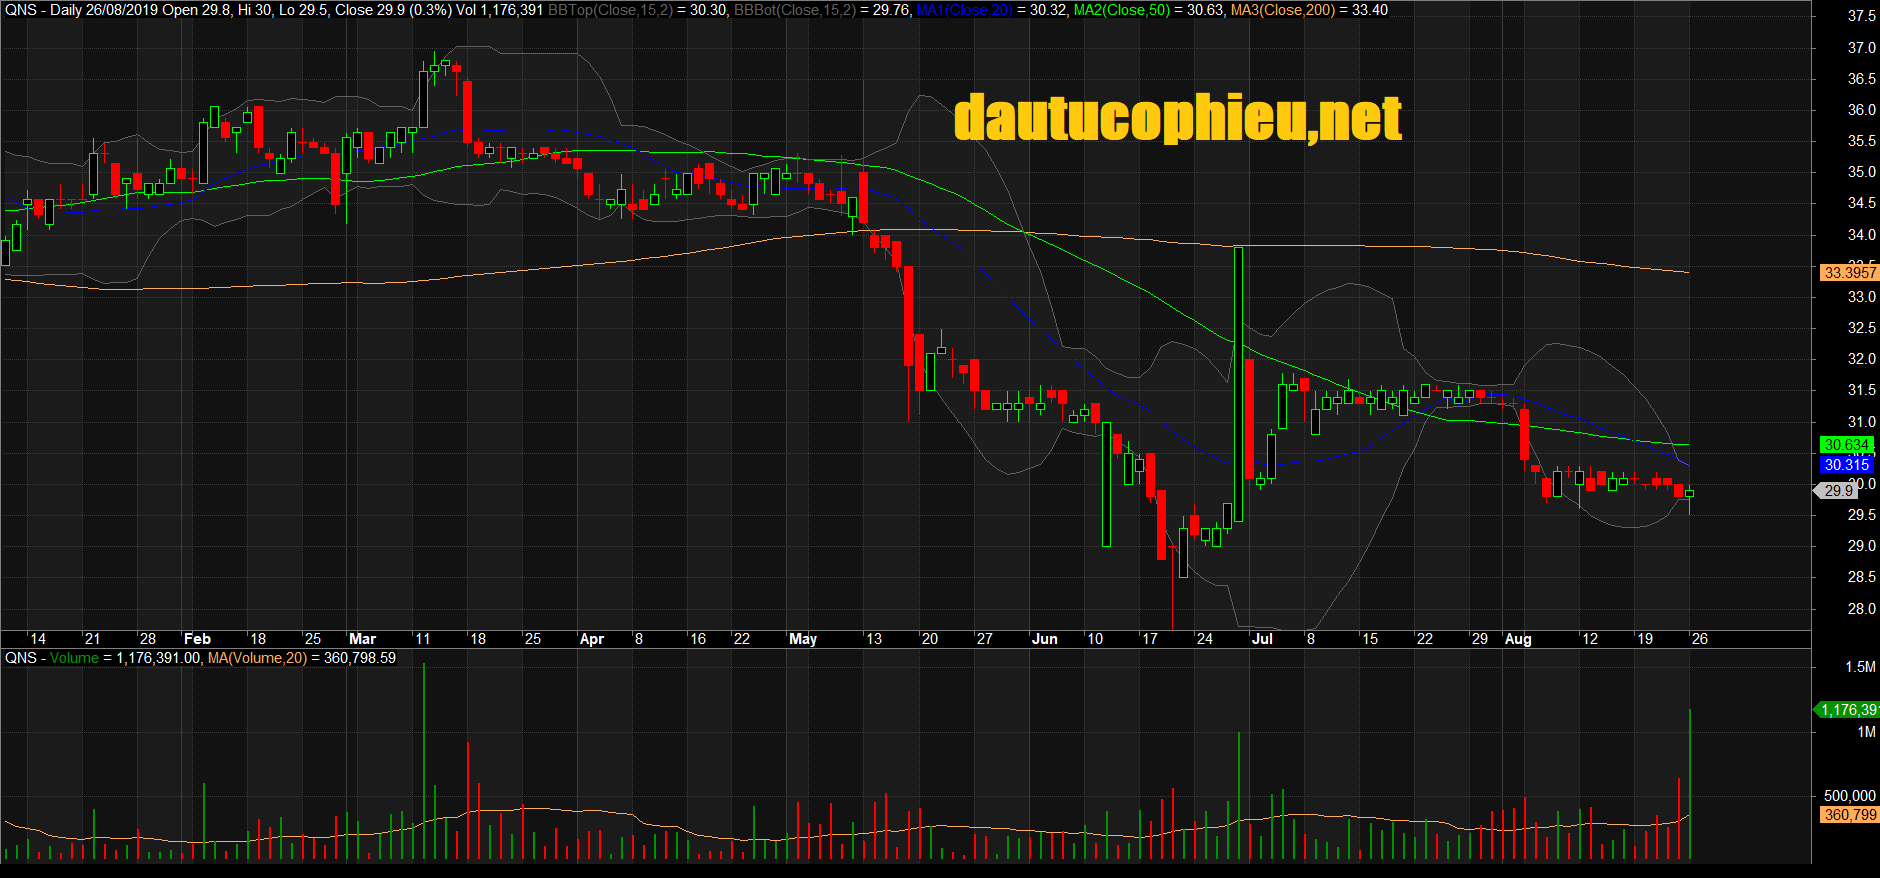Select the Aug marker on date axis

(1517, 639)
